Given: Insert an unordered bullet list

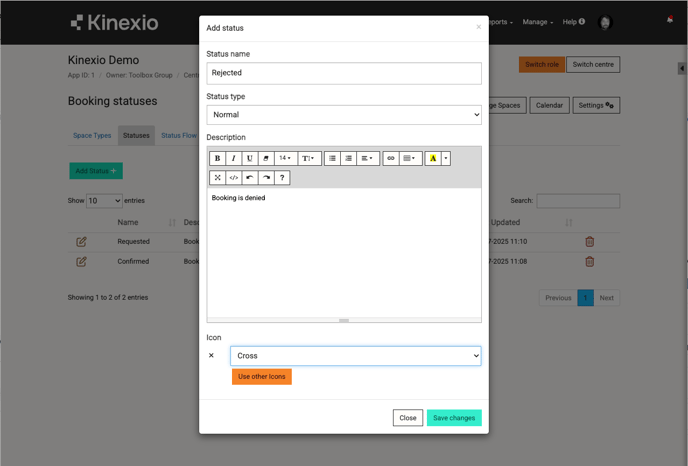Looking at the screenshot, I should pos(332,158).
